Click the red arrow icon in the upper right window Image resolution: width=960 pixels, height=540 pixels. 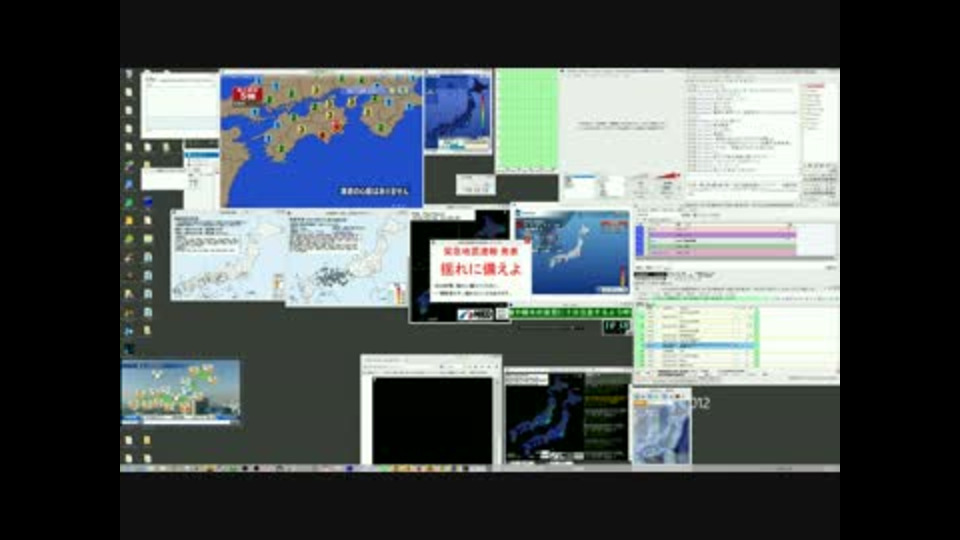669,176
